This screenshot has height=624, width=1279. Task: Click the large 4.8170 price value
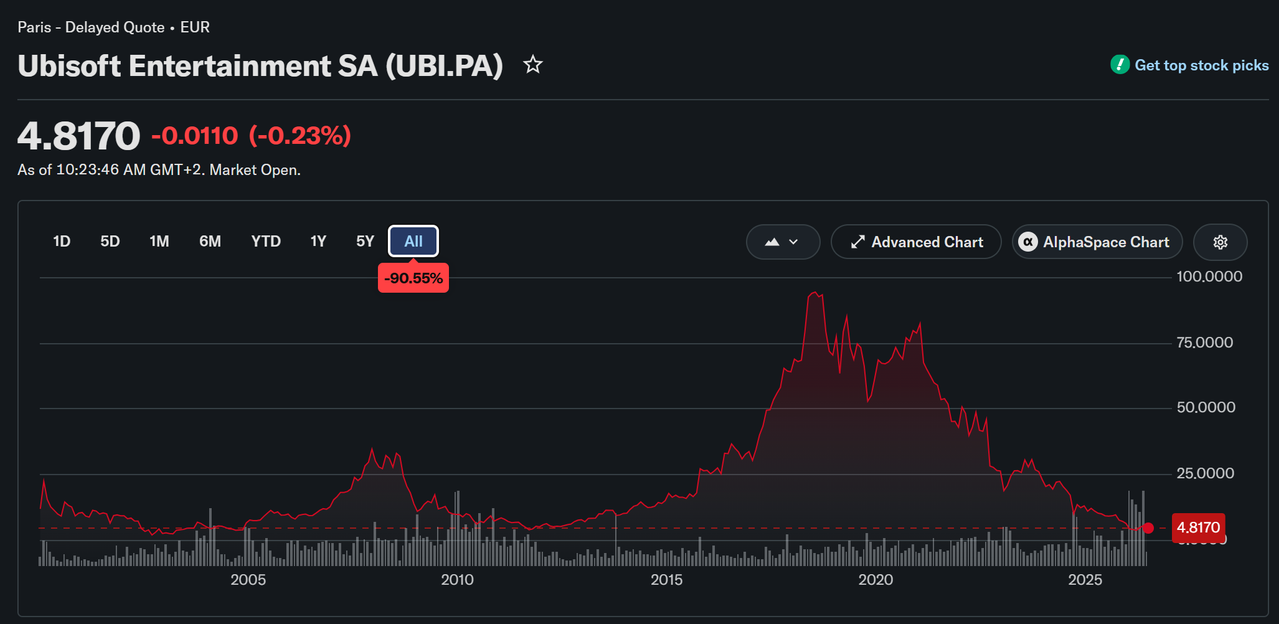(x=79, y=136)
